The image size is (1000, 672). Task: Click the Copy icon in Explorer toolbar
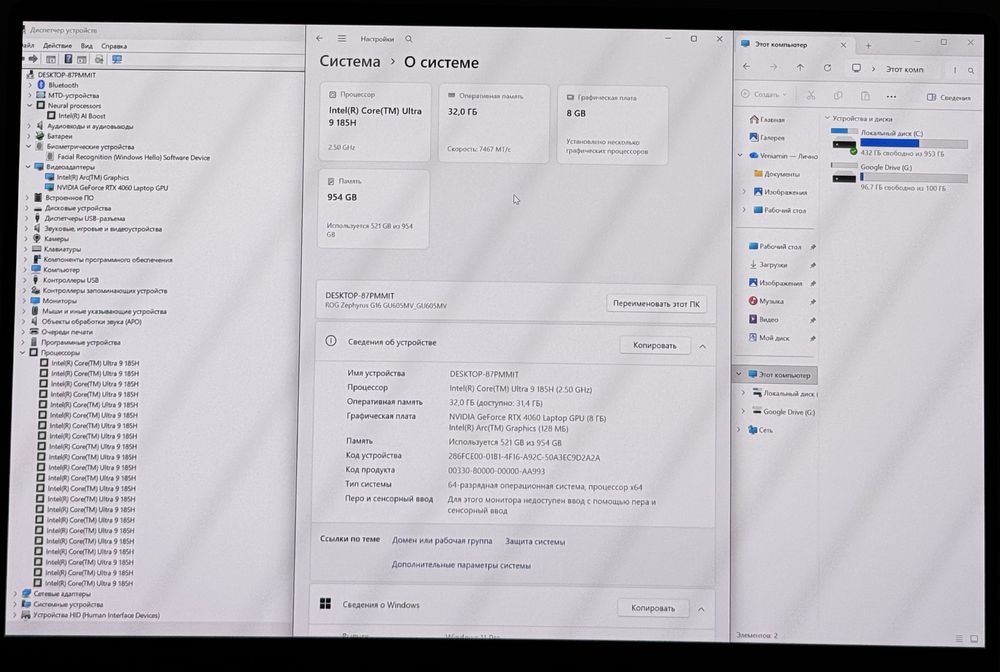point(838,96)
